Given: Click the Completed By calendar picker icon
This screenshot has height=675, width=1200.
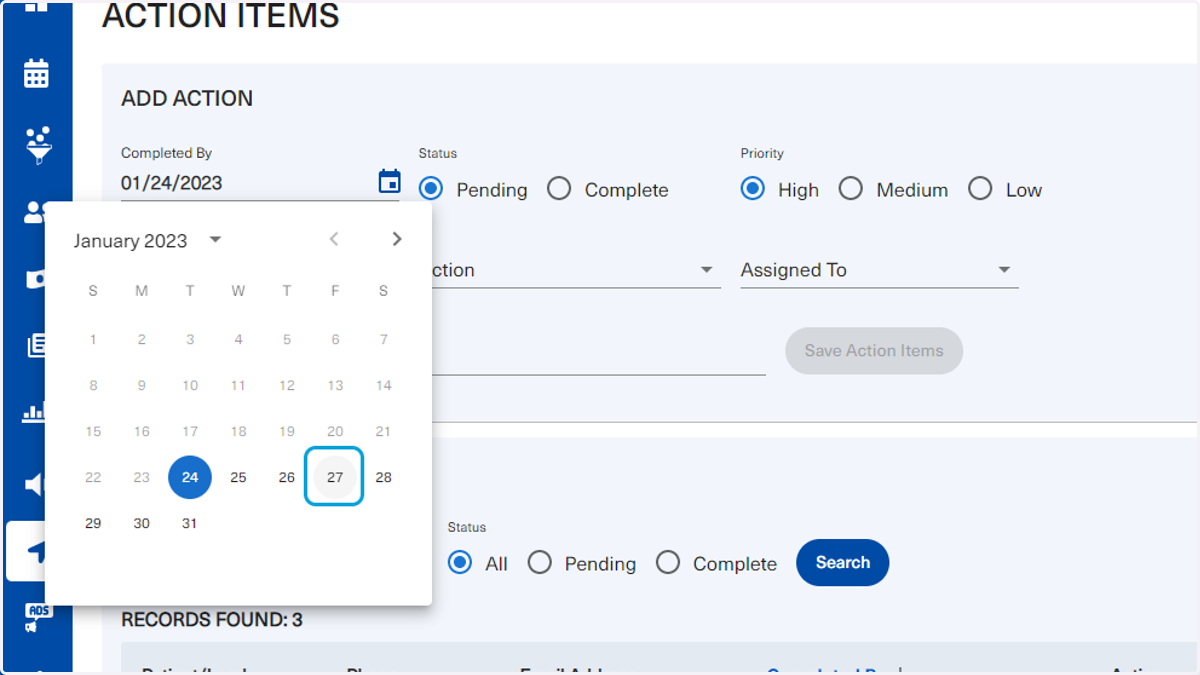Looking at the screenshot, I should tap(389, 182).
